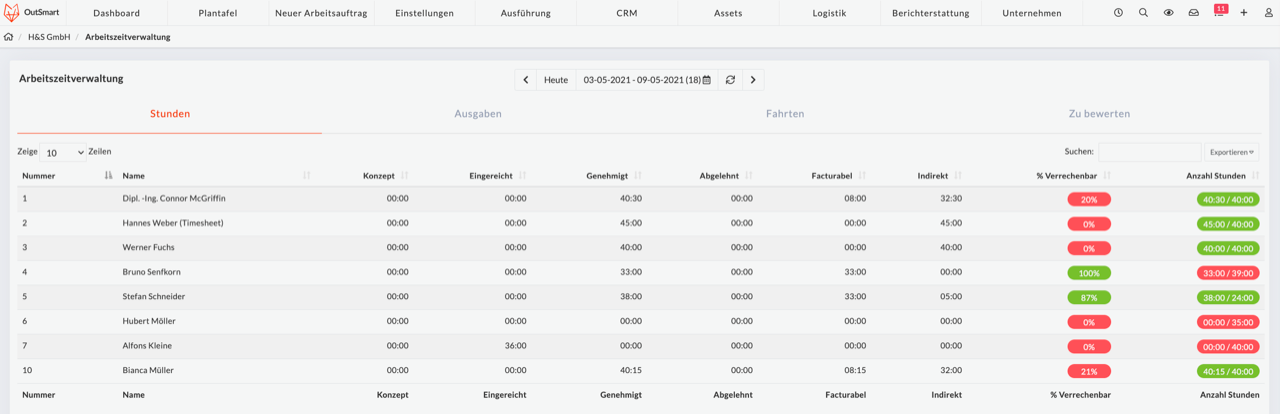Open the Plantafel menu item
1280x414 pixels.
(x=217, y=13)
